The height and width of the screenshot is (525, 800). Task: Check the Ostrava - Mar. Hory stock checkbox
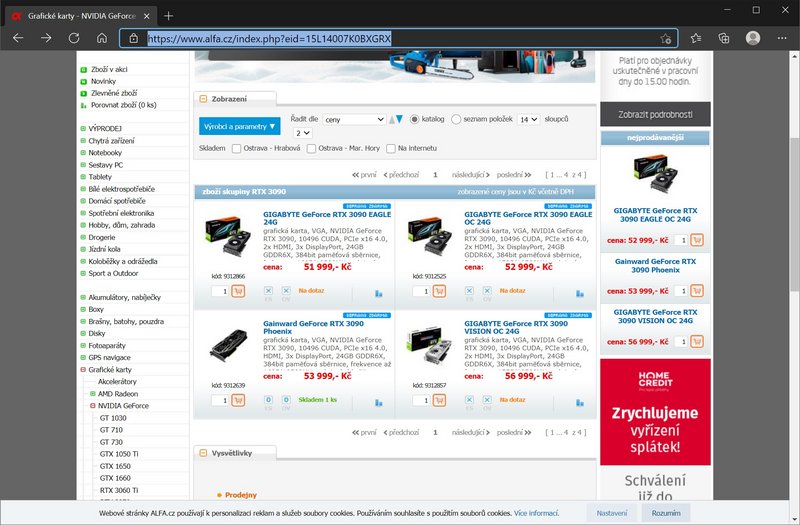click(311, 148)
